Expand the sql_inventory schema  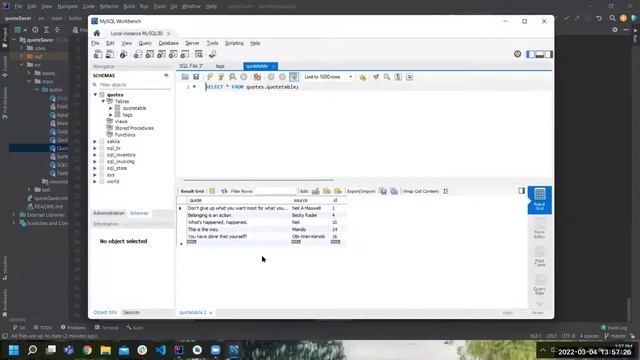pyautogui.click(x=95, y=155)
